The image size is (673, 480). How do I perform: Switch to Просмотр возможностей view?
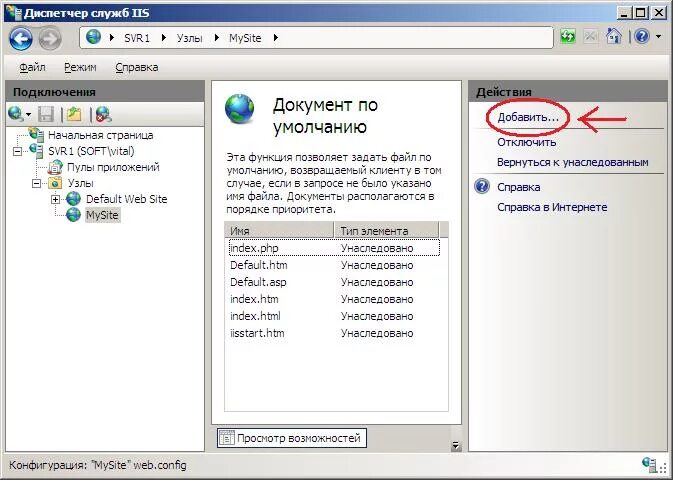point(292,438)
